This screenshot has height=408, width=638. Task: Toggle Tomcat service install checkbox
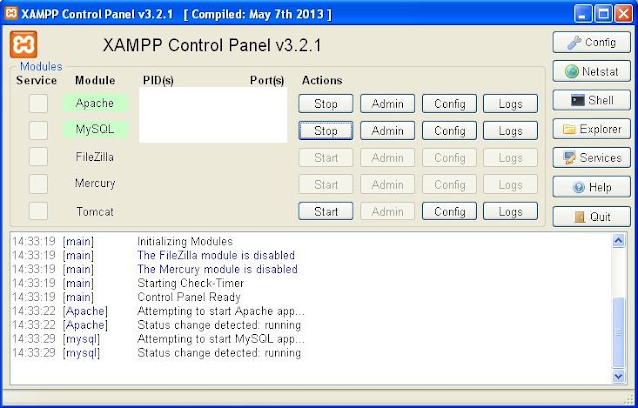point(38,211)
